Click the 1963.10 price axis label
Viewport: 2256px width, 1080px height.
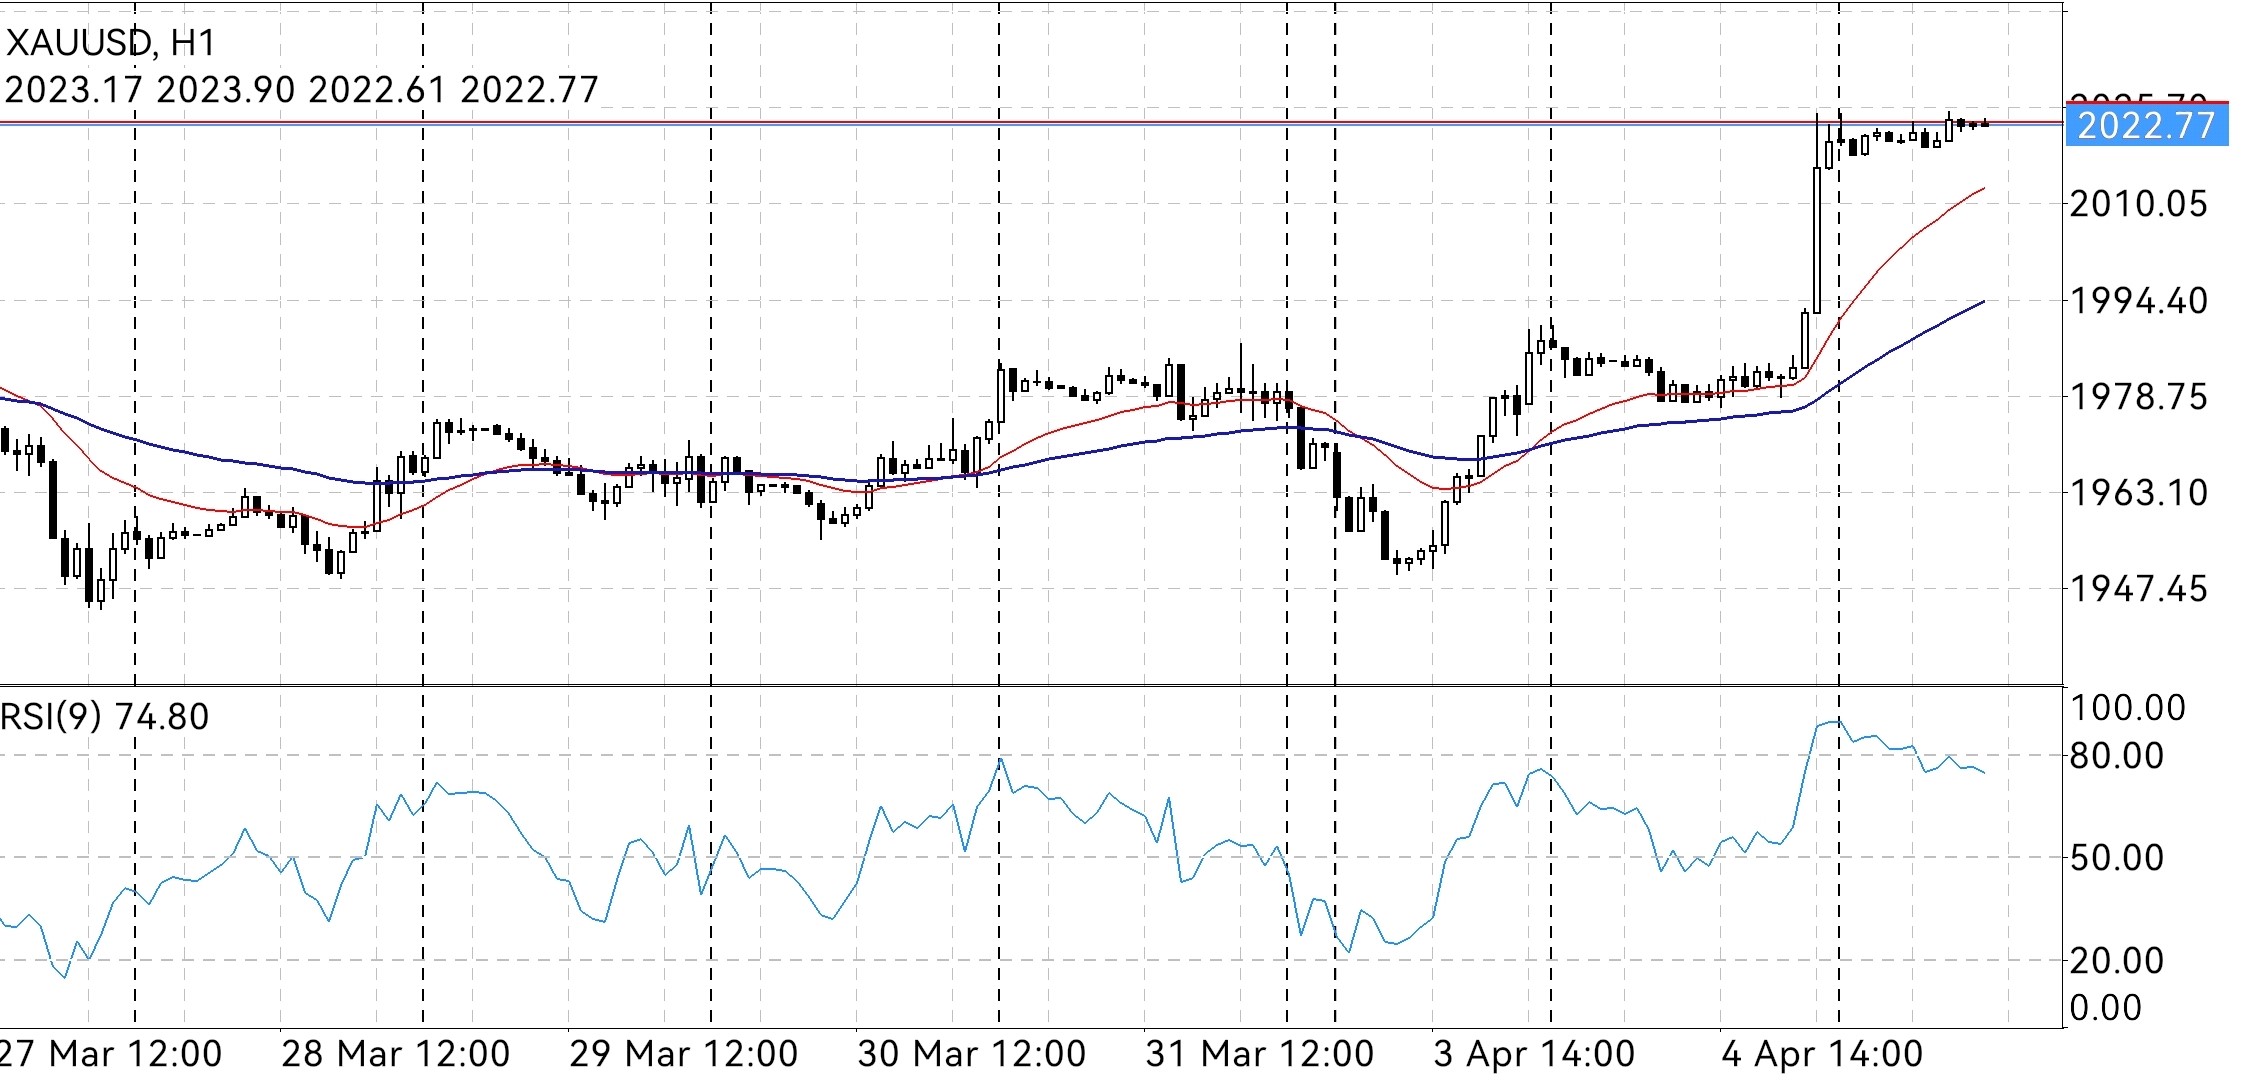pos(2138,492)
